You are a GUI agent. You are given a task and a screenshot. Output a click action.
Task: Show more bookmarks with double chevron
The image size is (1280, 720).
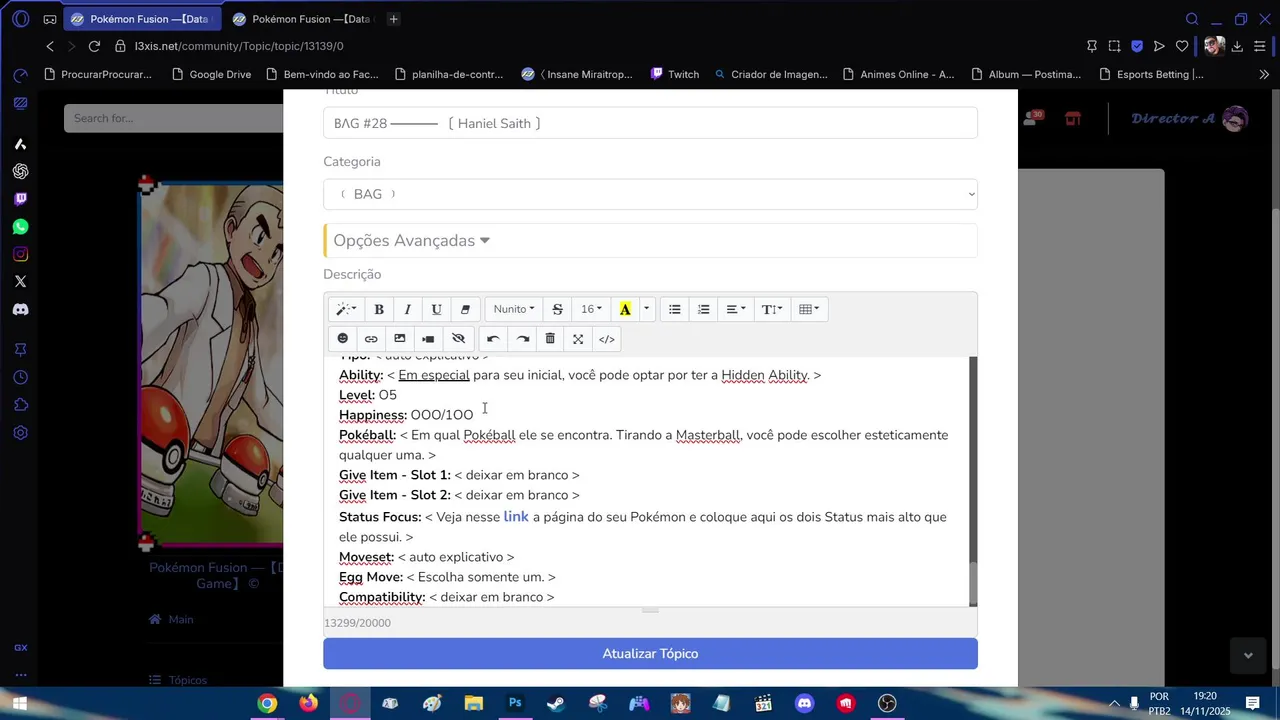pyautogui.click(x=1263, y=74)
